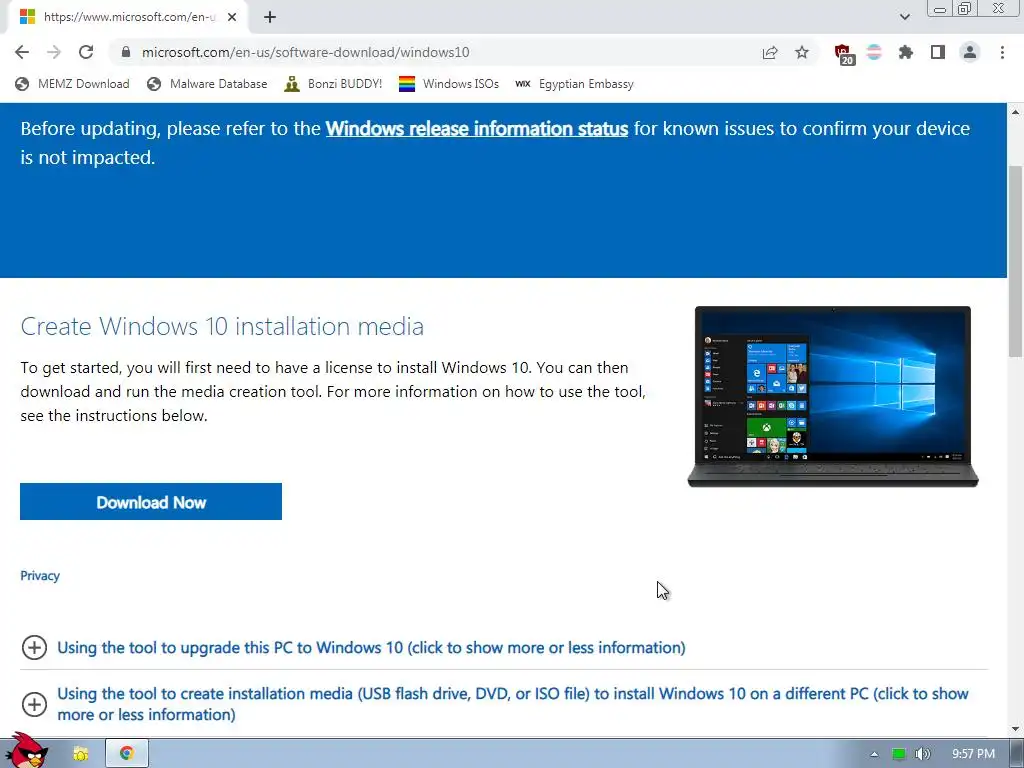The height and width of the screenshot is (768, 1024).
Task: Open the Extensions puzzle menu
Action: (906, 52)
